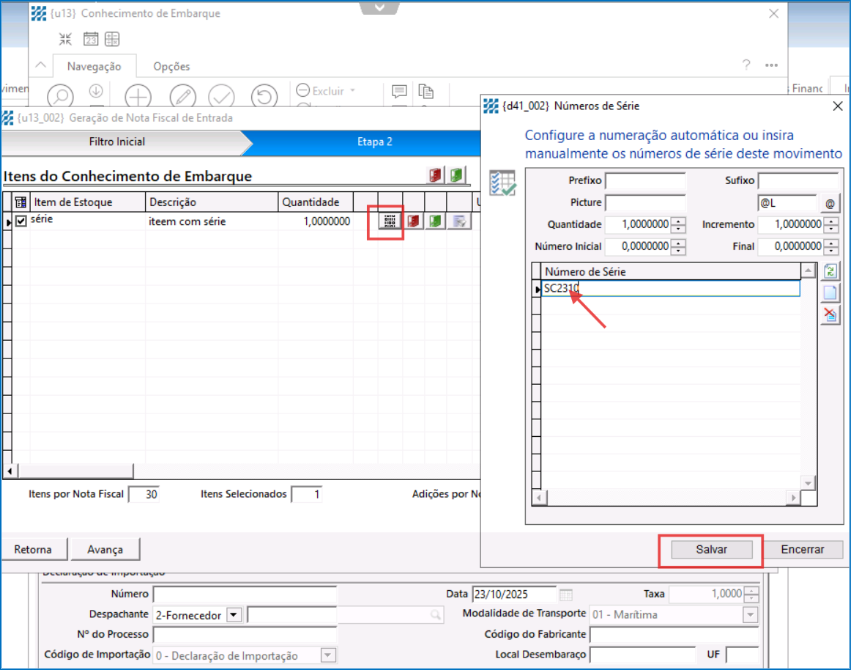
Task: Click delete icon with red X
Action: click(830, 315)
